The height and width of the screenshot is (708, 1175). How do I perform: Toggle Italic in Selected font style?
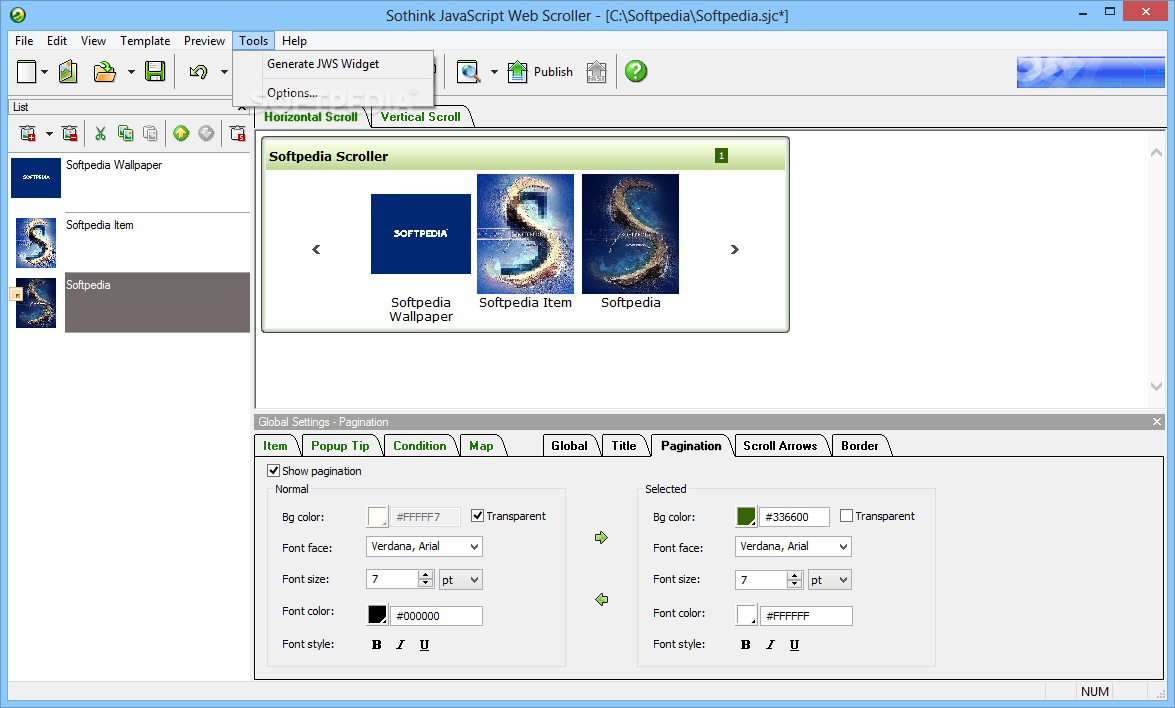pyautogui.click(x=770, y=644)
